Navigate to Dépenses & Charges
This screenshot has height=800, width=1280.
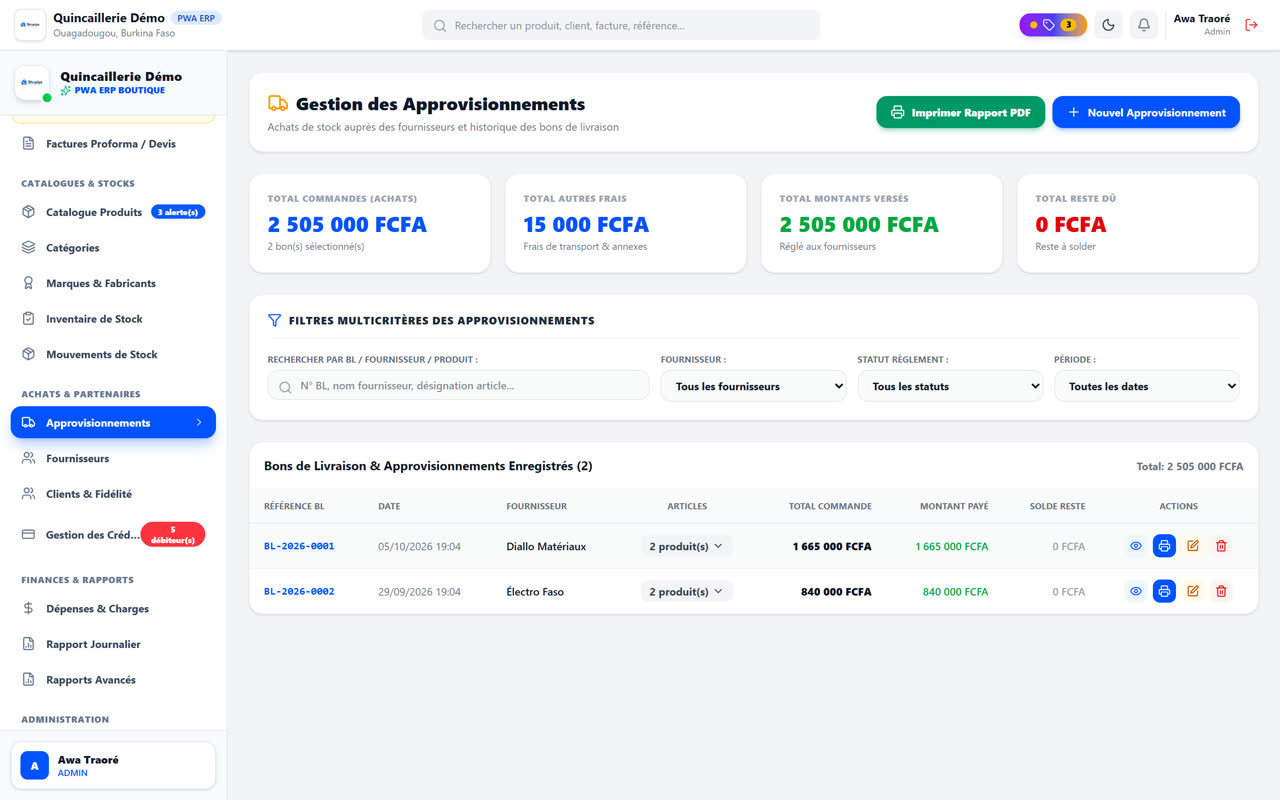(113, 609)
